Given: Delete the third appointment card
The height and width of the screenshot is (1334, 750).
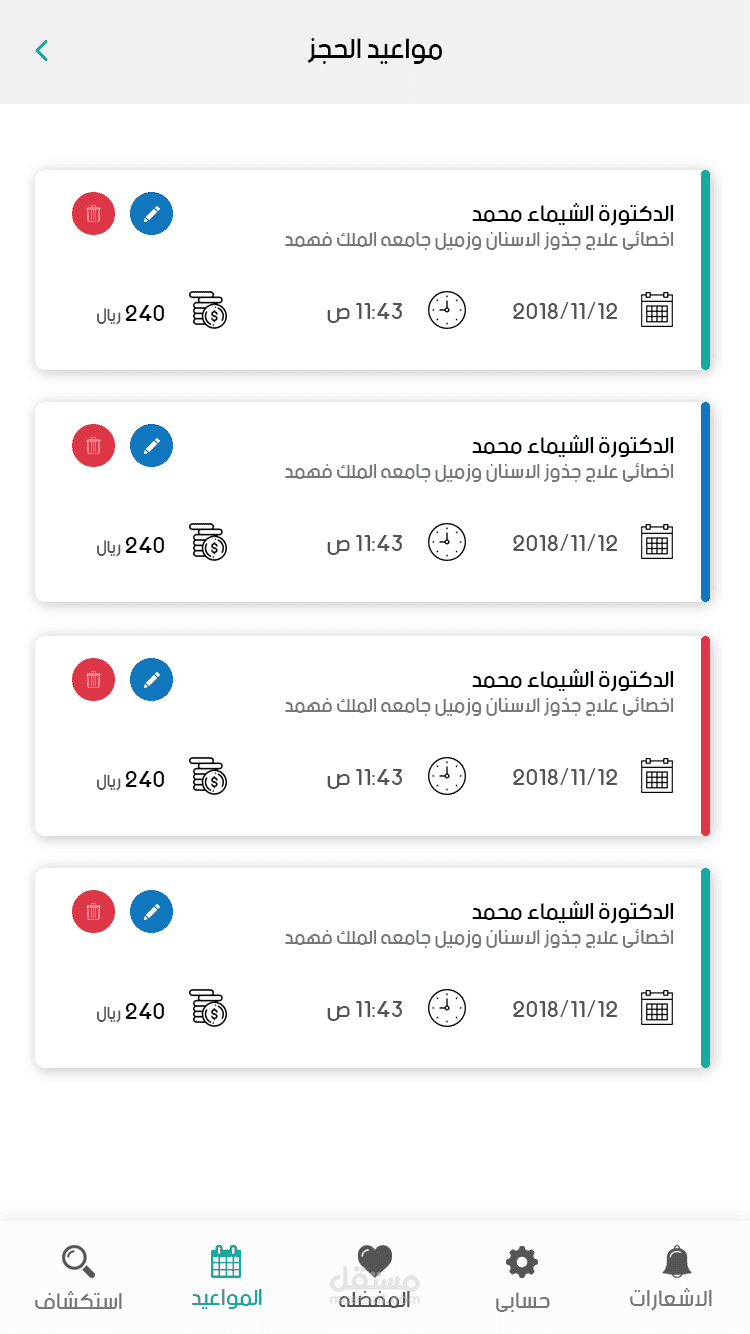Looking at the screenshot, I should click(x=93, y=680).
